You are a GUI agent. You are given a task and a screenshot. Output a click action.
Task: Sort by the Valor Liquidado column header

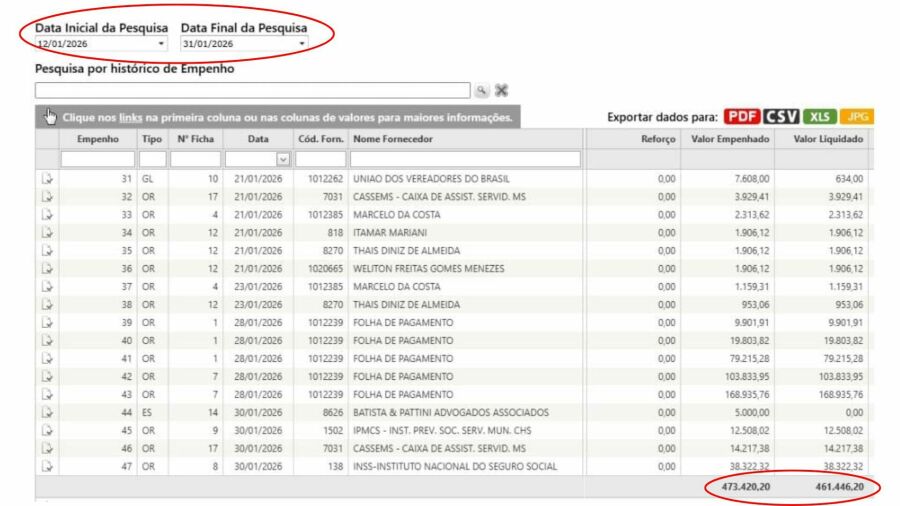828,139
